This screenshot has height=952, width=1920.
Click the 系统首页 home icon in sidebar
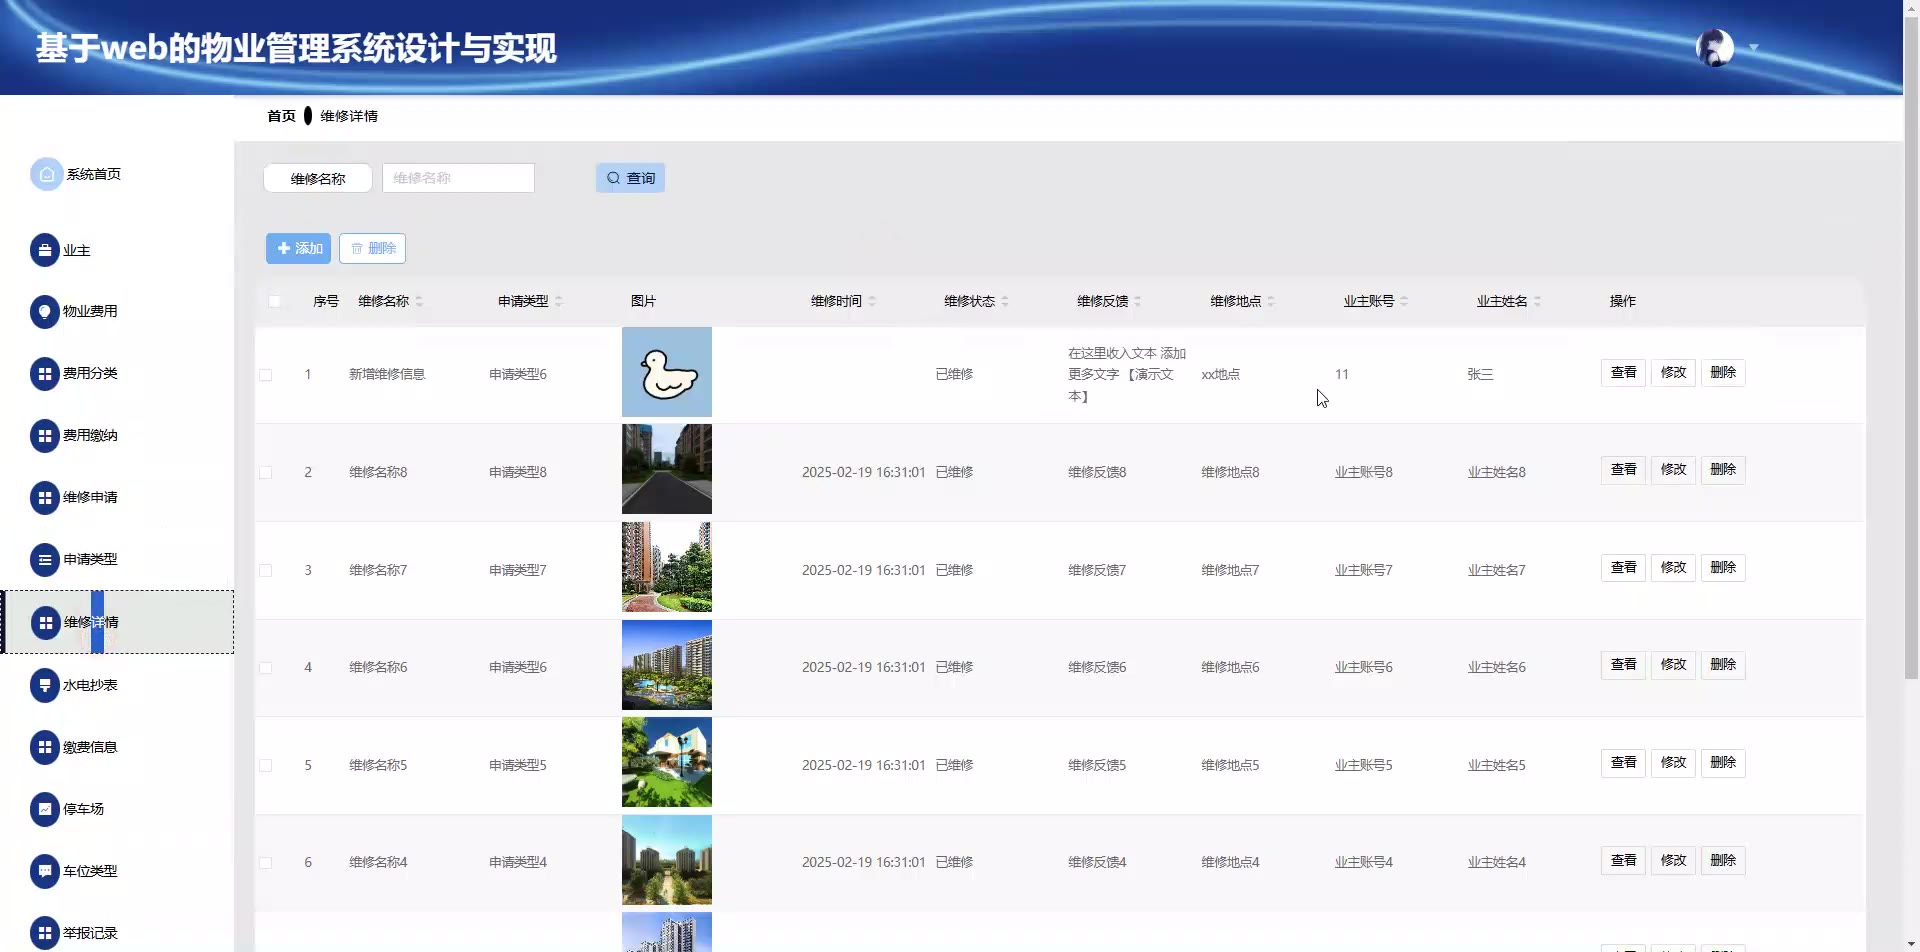(46, 174)
